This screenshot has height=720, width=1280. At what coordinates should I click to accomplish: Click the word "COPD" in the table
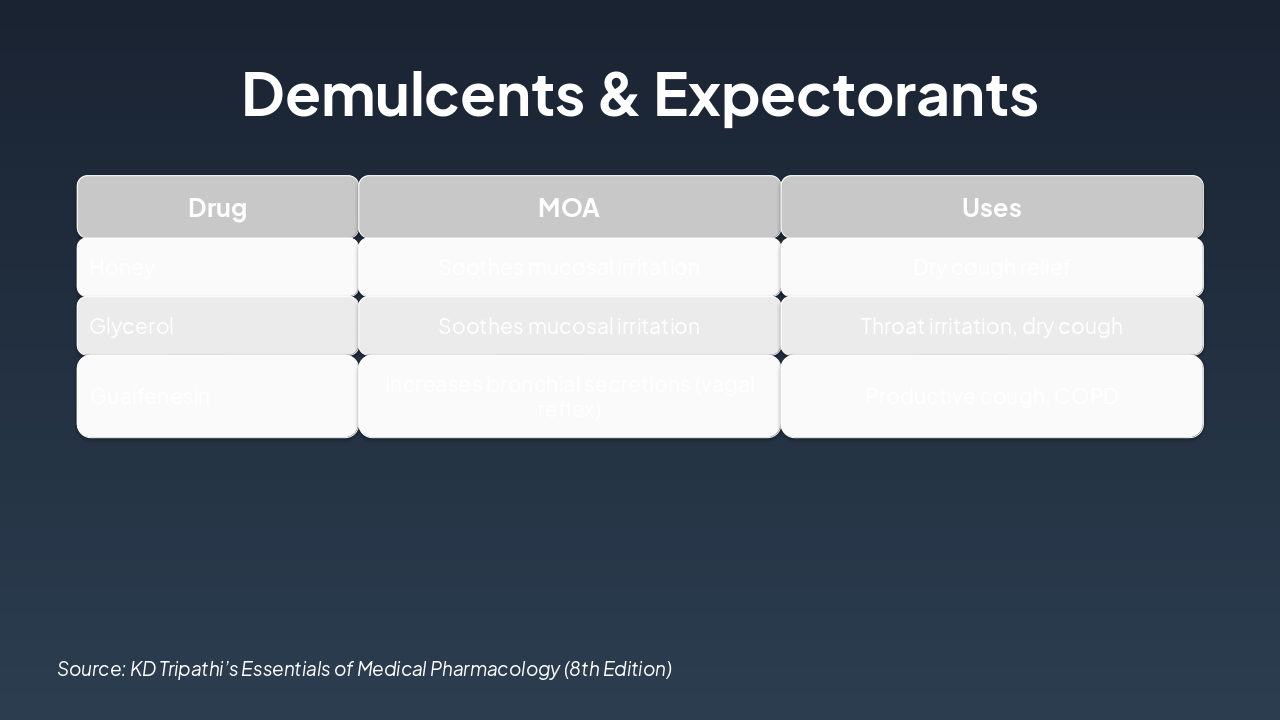tap(1087, 396)
